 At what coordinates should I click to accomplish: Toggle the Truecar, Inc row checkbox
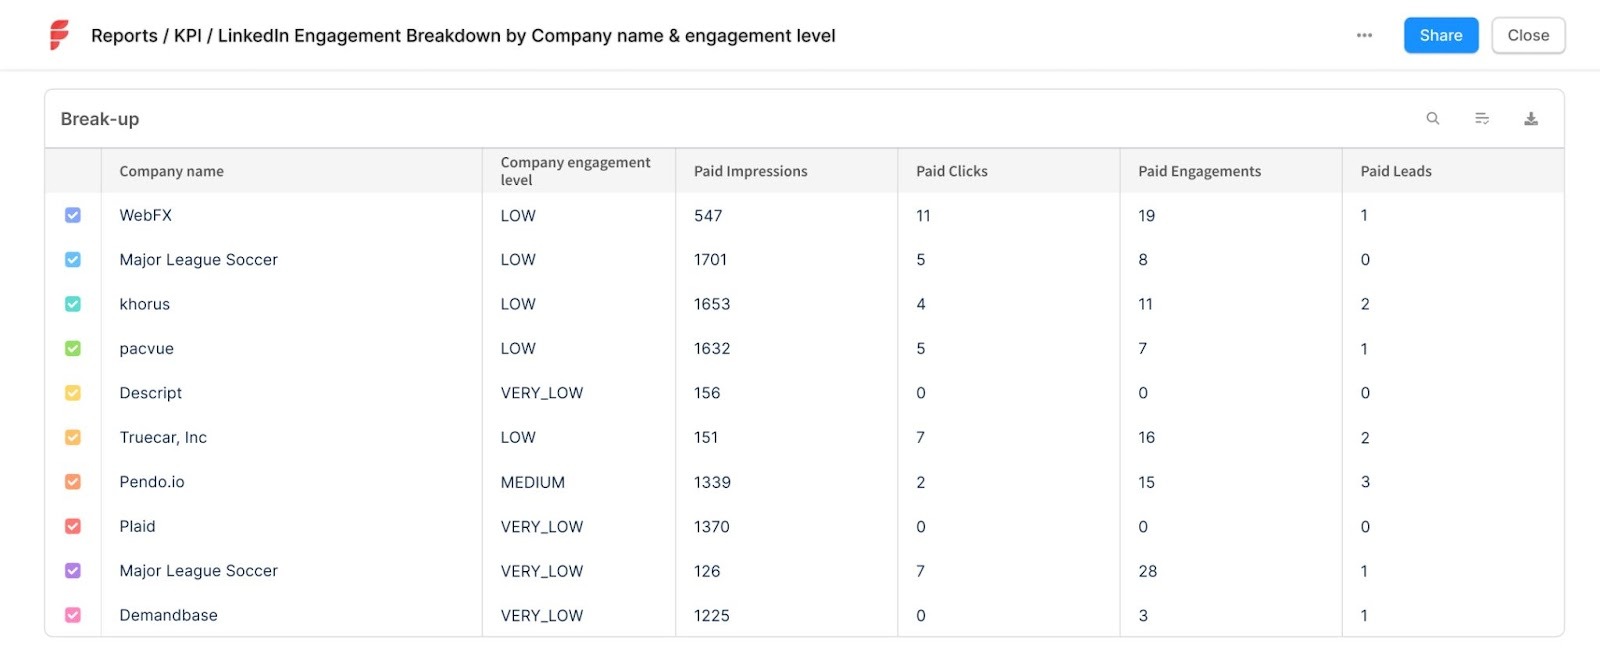click(x=73, y=437)
